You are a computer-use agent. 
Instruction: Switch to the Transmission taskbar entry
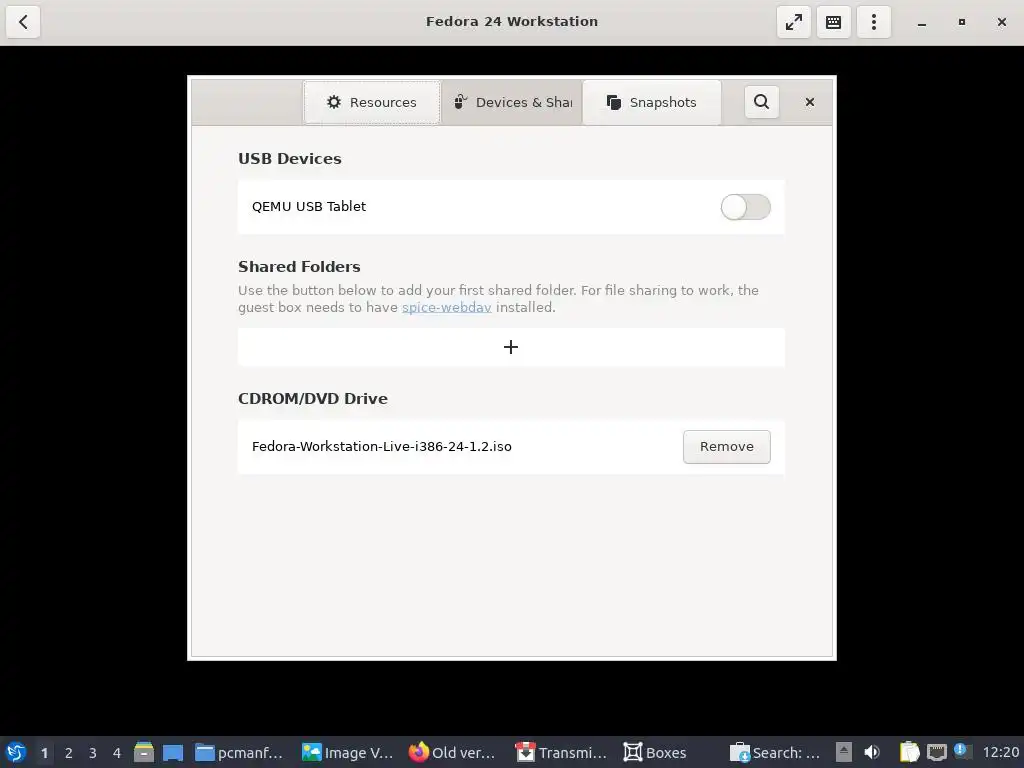coord(561,753)
